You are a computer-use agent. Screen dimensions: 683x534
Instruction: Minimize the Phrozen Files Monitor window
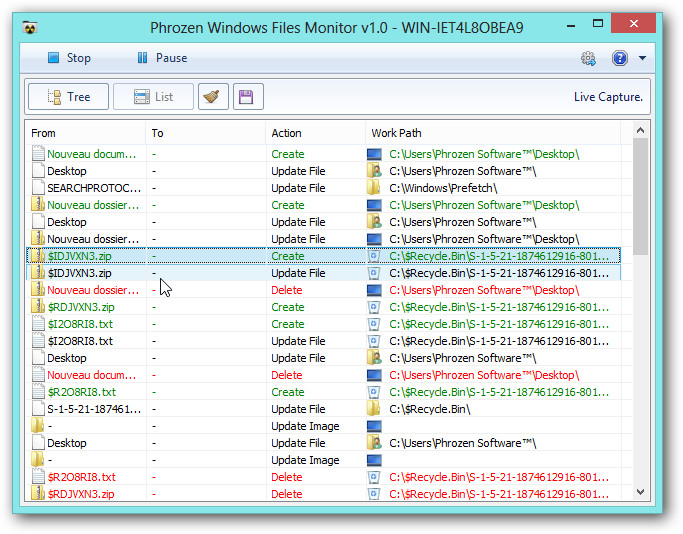point(571,26)
